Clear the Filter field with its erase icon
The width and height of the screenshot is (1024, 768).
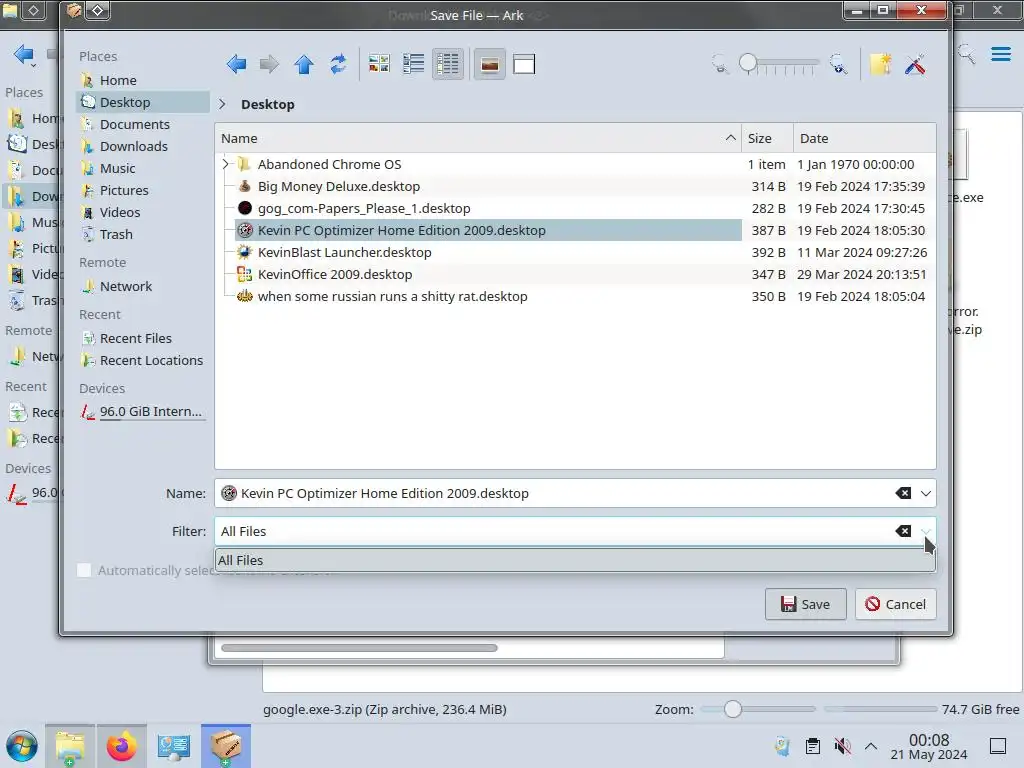coord(903,531)
